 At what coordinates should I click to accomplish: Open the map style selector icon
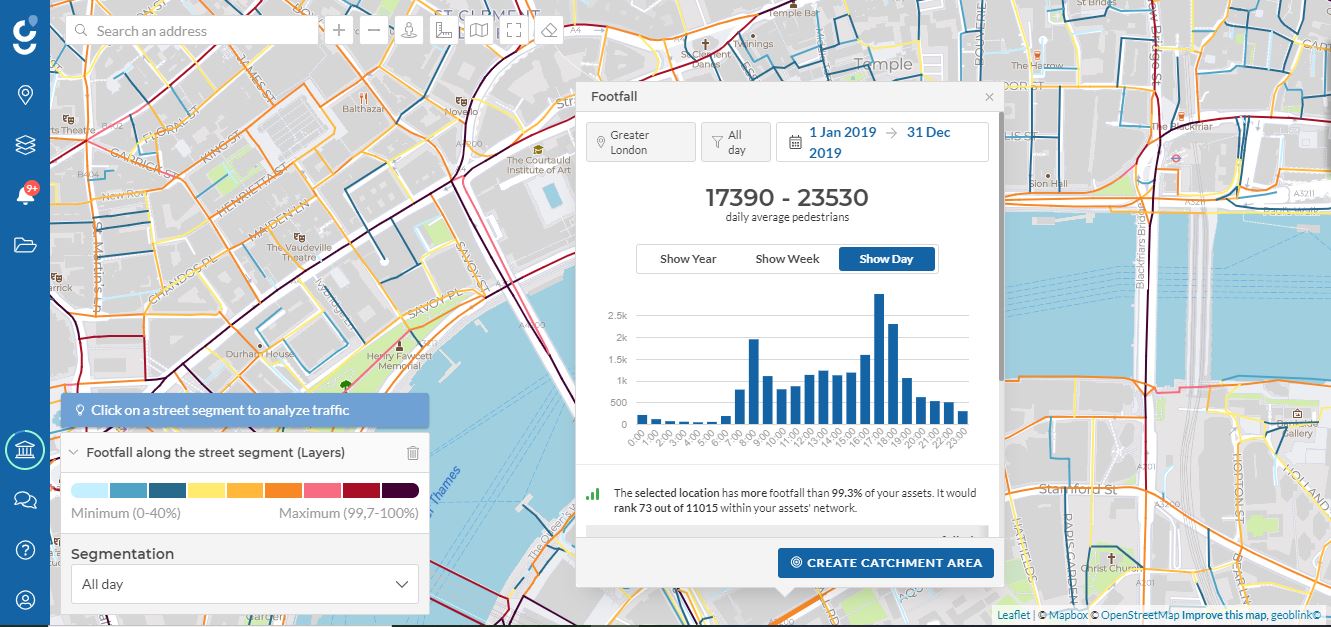478,30
